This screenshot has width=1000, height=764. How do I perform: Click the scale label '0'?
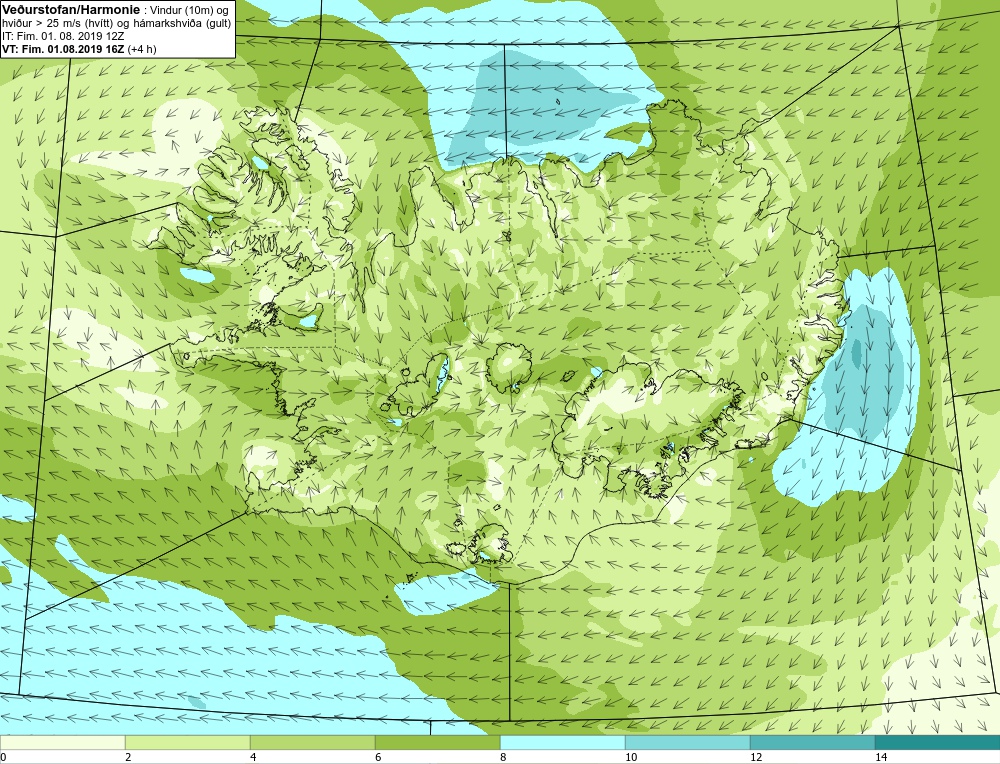pos(3,757)
